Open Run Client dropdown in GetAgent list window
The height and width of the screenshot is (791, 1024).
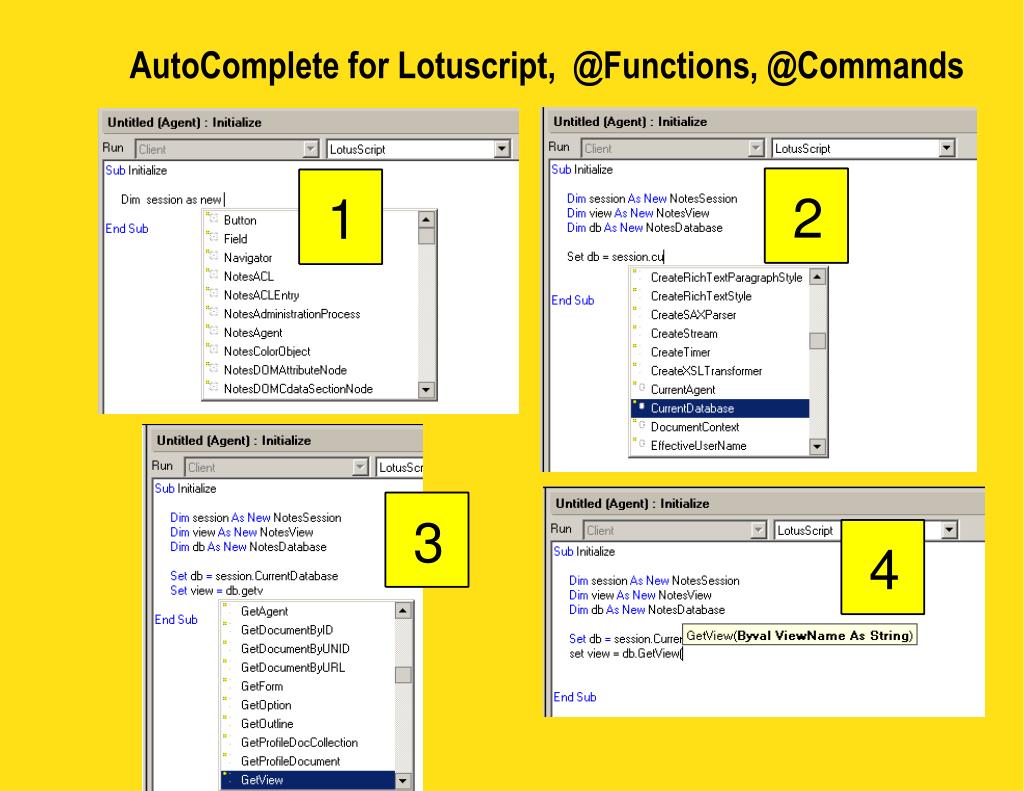pyautogui.click(x=360, y=467)
